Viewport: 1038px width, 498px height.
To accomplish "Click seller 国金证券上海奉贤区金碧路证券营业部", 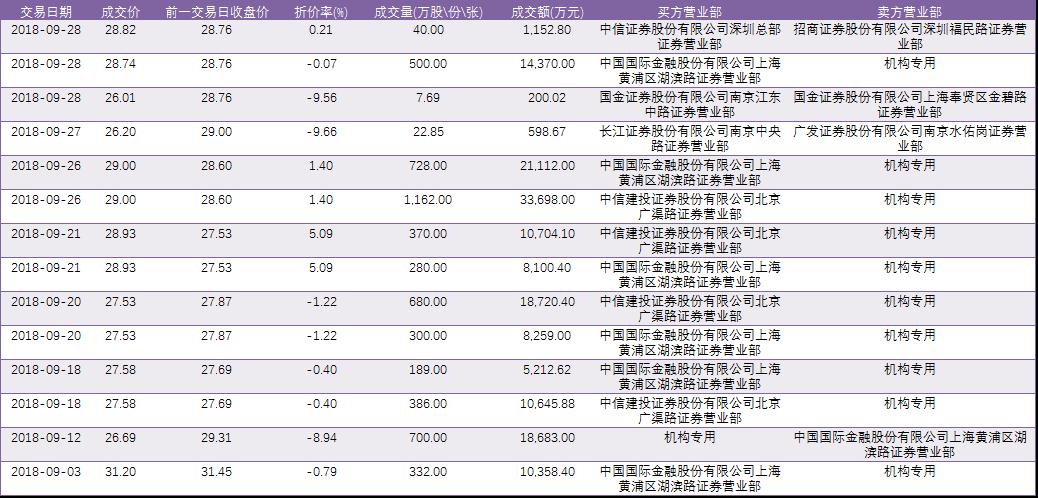I will tap(910, 105).
